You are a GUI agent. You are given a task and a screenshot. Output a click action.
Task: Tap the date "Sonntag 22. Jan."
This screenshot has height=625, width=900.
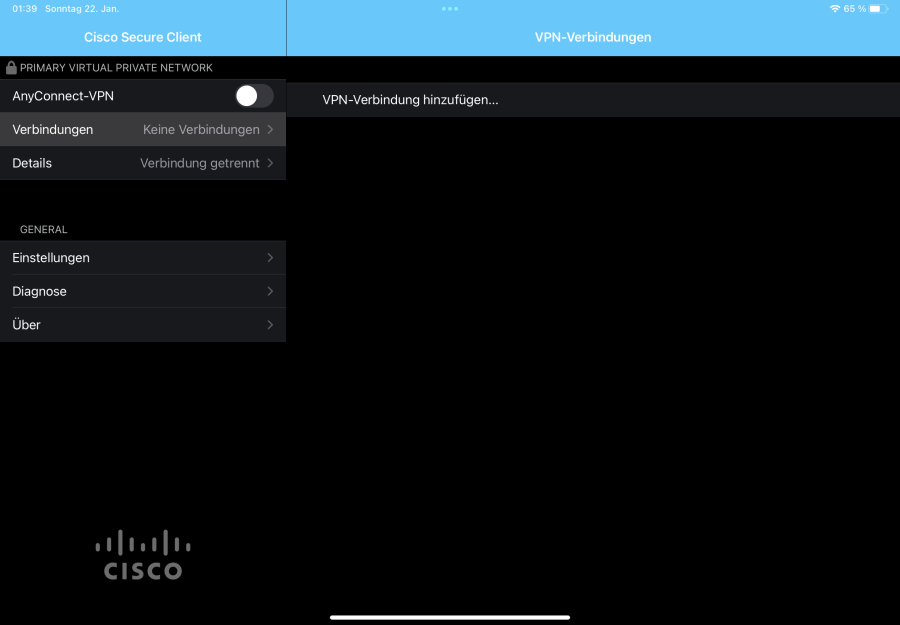pyautogui.click(x=82, y=9)
